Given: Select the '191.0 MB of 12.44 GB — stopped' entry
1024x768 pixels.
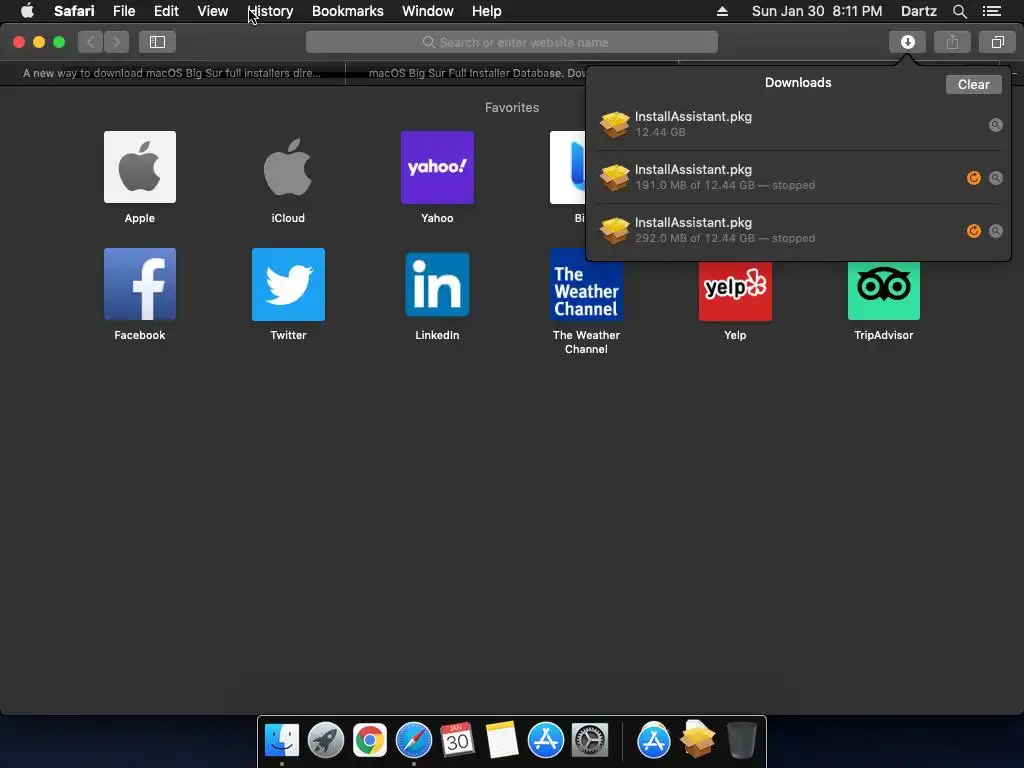Looking at the screenshot, I should tap(798, 177).
